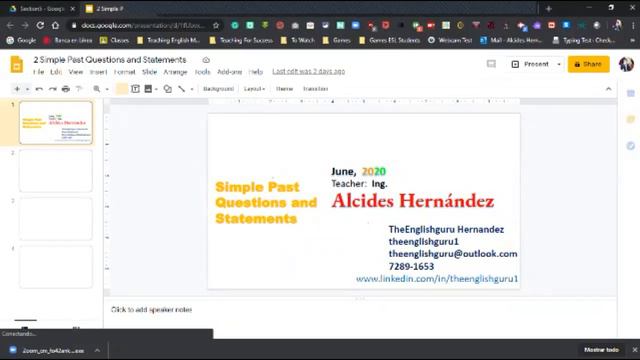Click the Present button

531,64
